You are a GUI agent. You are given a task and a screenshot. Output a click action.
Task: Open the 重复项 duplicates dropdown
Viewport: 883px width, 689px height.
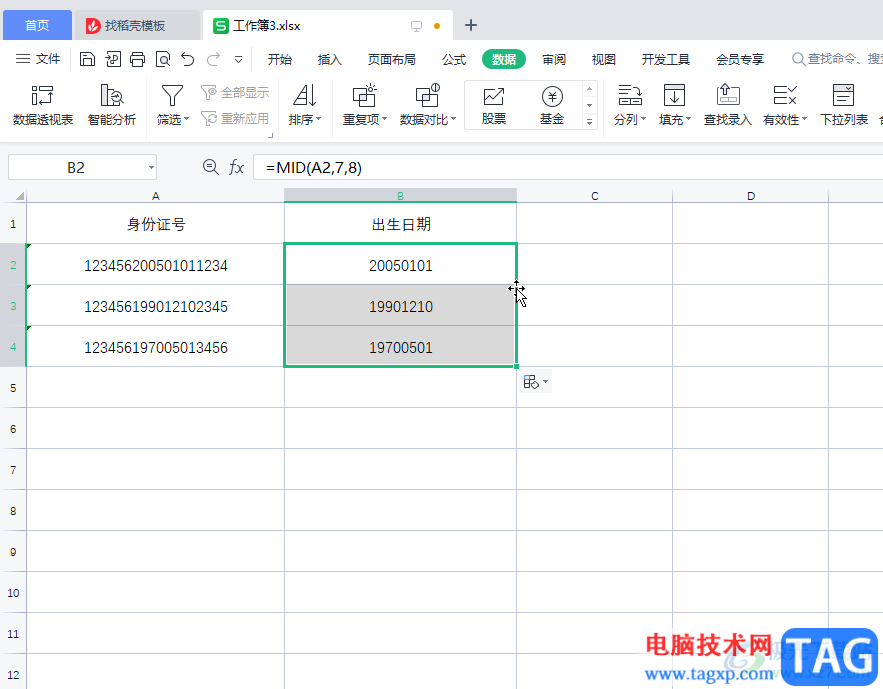pos(365,105)
